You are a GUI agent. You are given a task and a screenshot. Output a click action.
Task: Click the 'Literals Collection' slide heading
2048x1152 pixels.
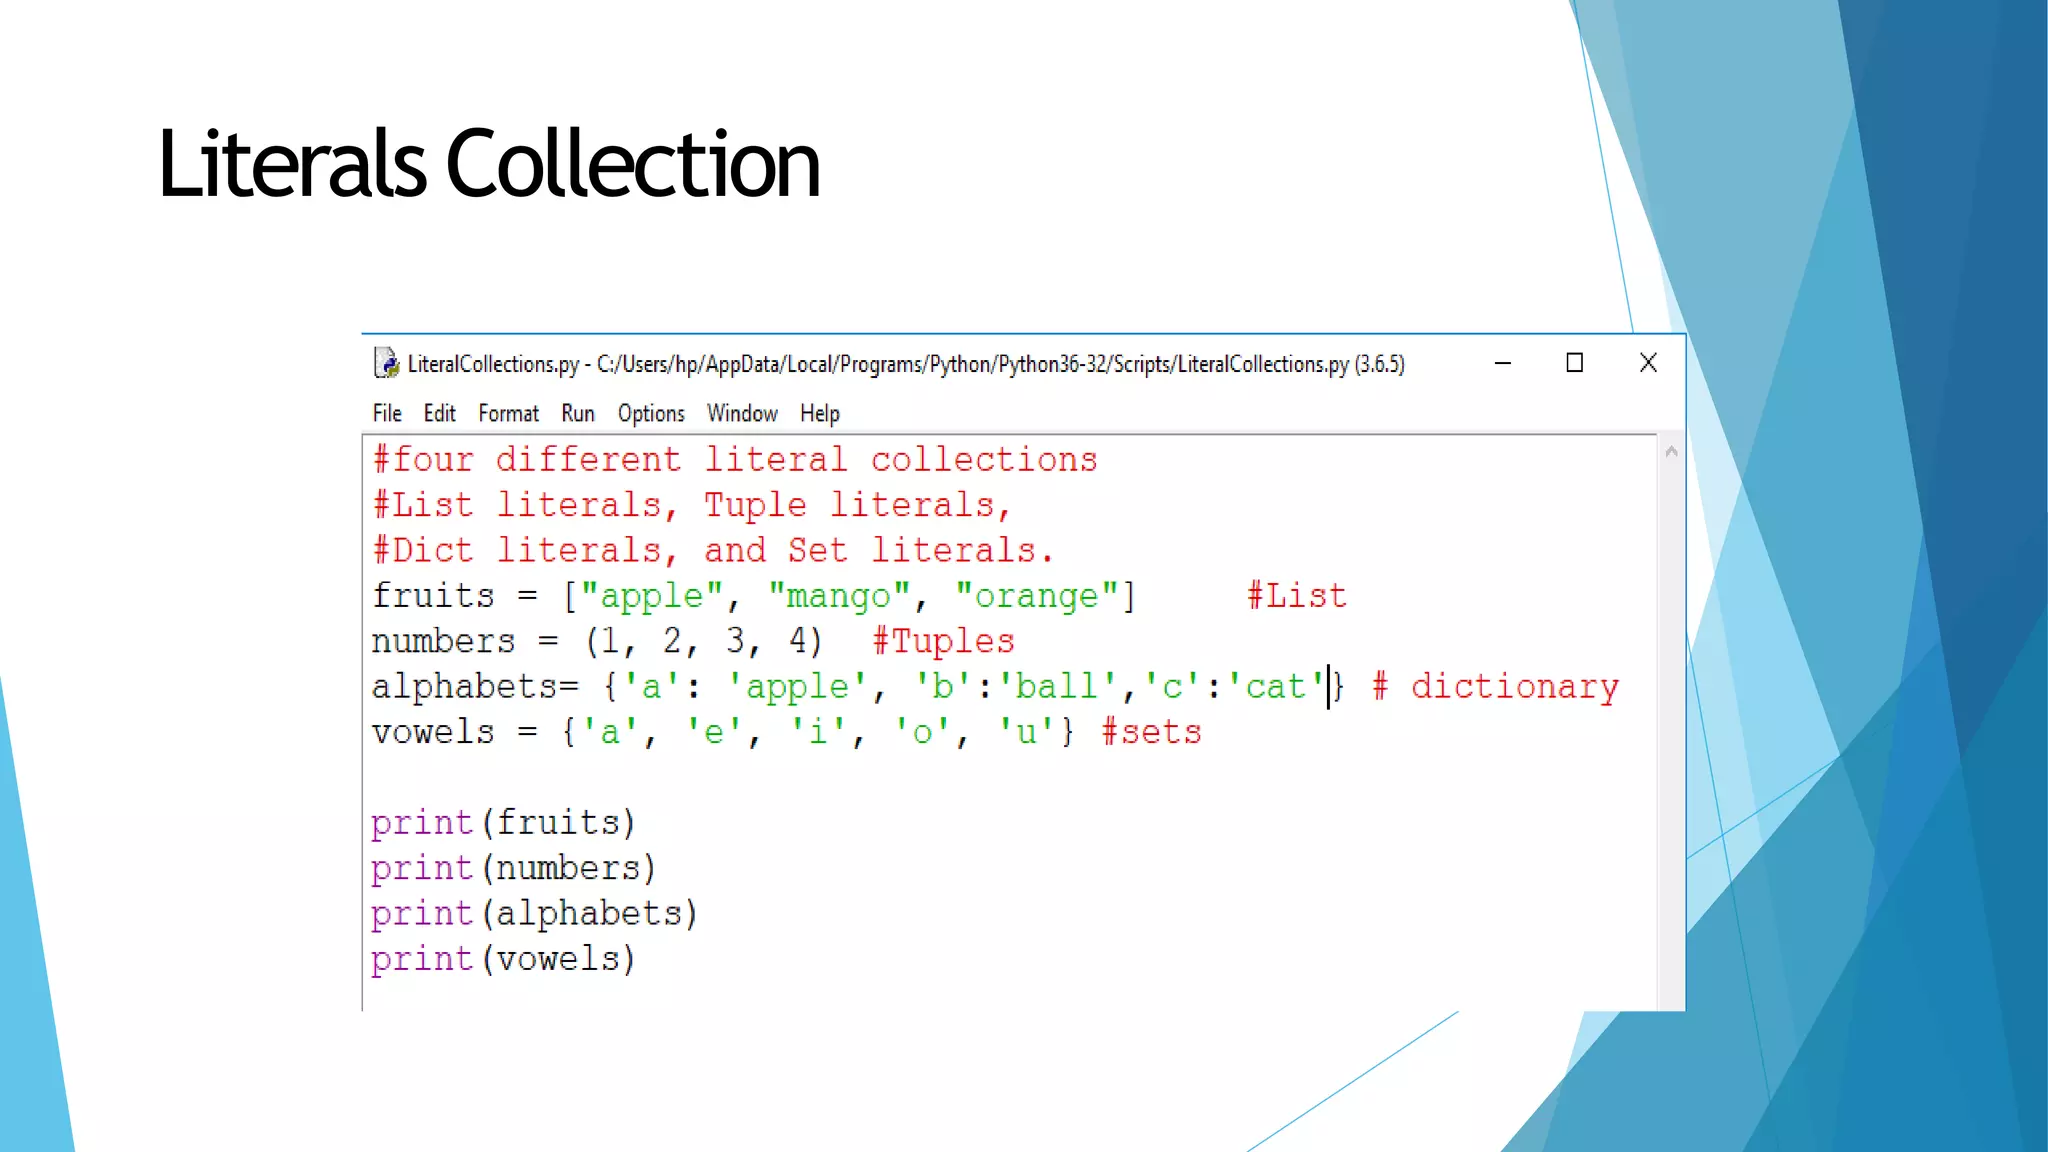click(x=488, y=163)
